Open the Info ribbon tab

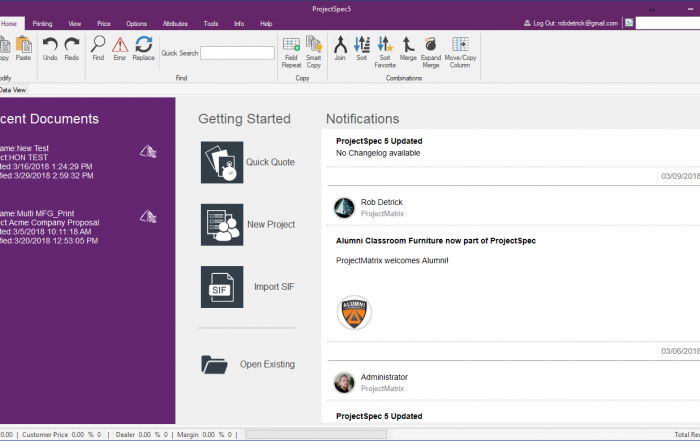(239, 24)
